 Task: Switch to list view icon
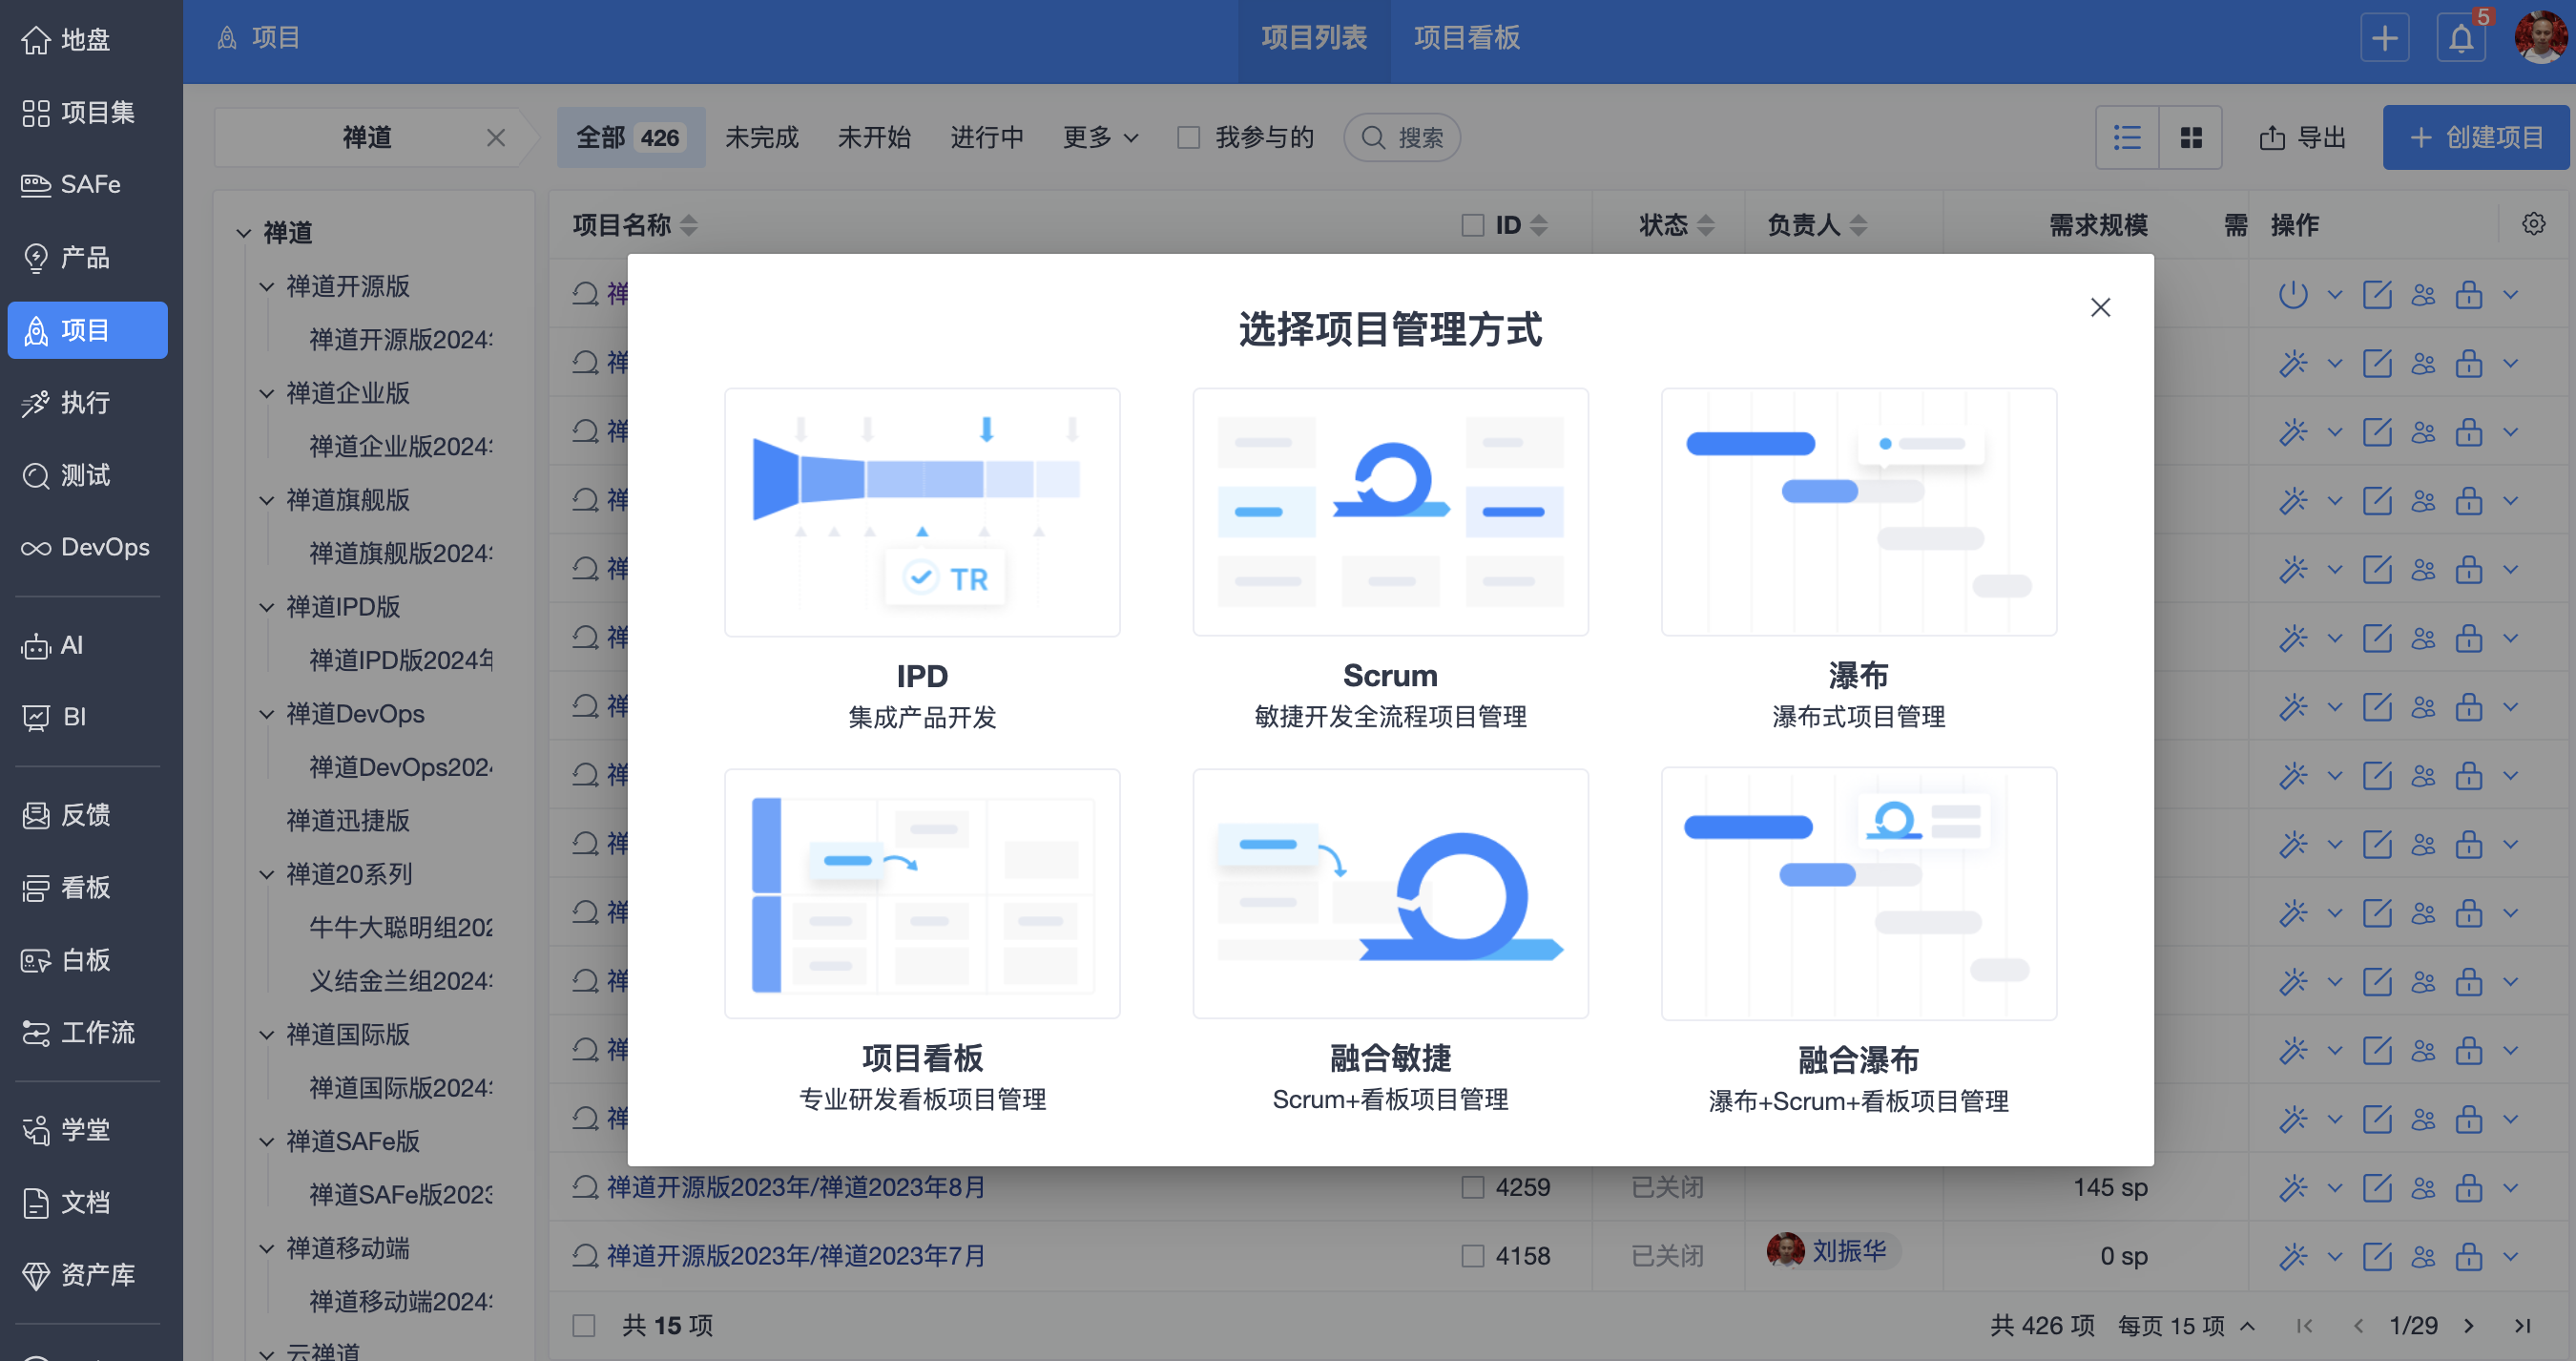[2127, 137]
